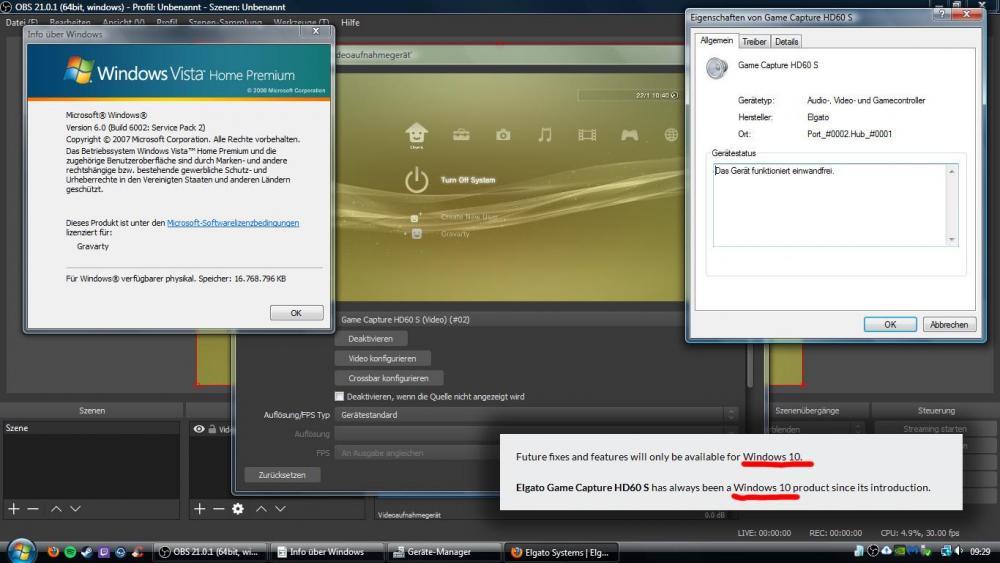
Task: Click 'LIVE: 00:00:00' in status bar
Action: coord(764,533)
